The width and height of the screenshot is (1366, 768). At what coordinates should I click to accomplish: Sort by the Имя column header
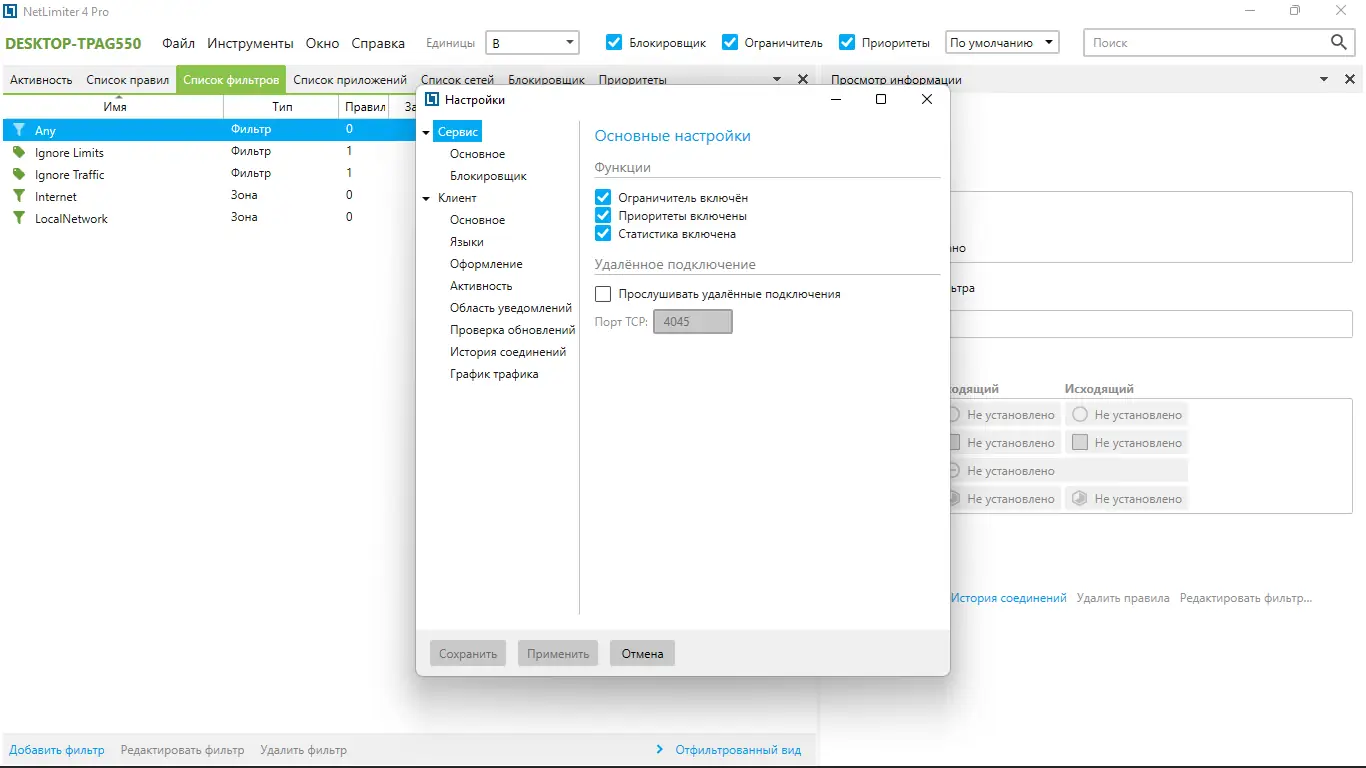tap(115, 107)
